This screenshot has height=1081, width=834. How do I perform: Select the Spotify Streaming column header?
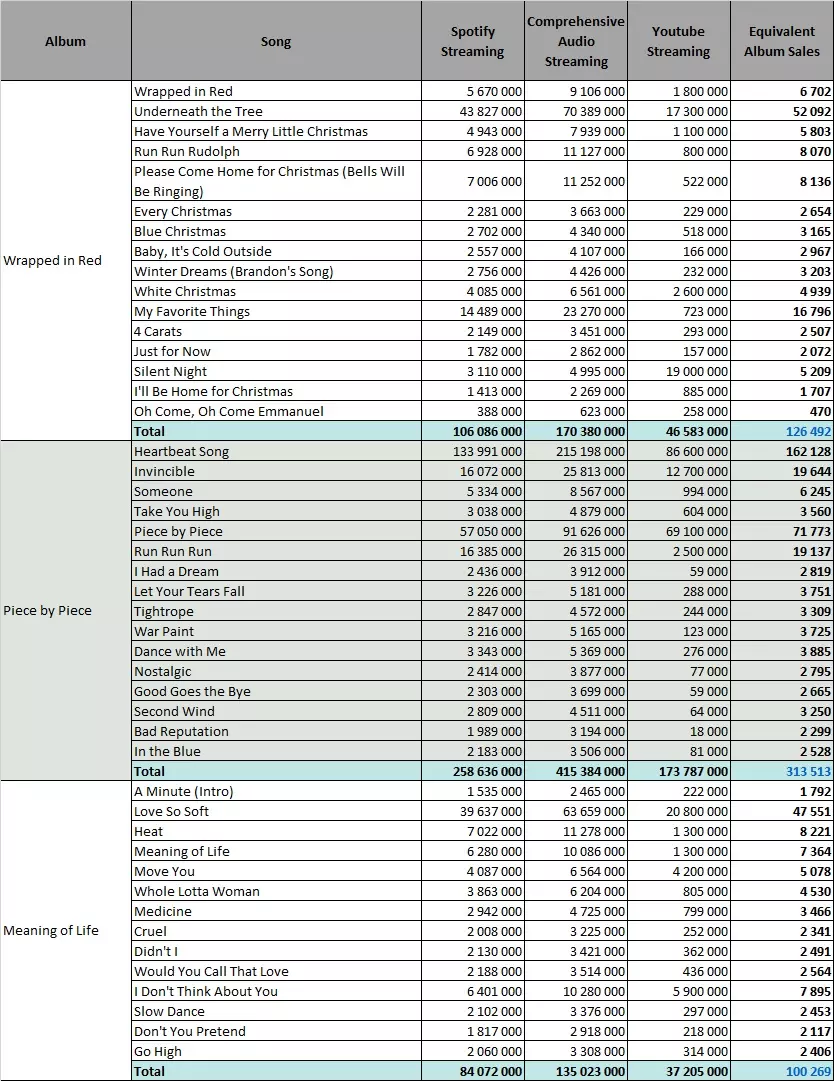coord(472,41)
